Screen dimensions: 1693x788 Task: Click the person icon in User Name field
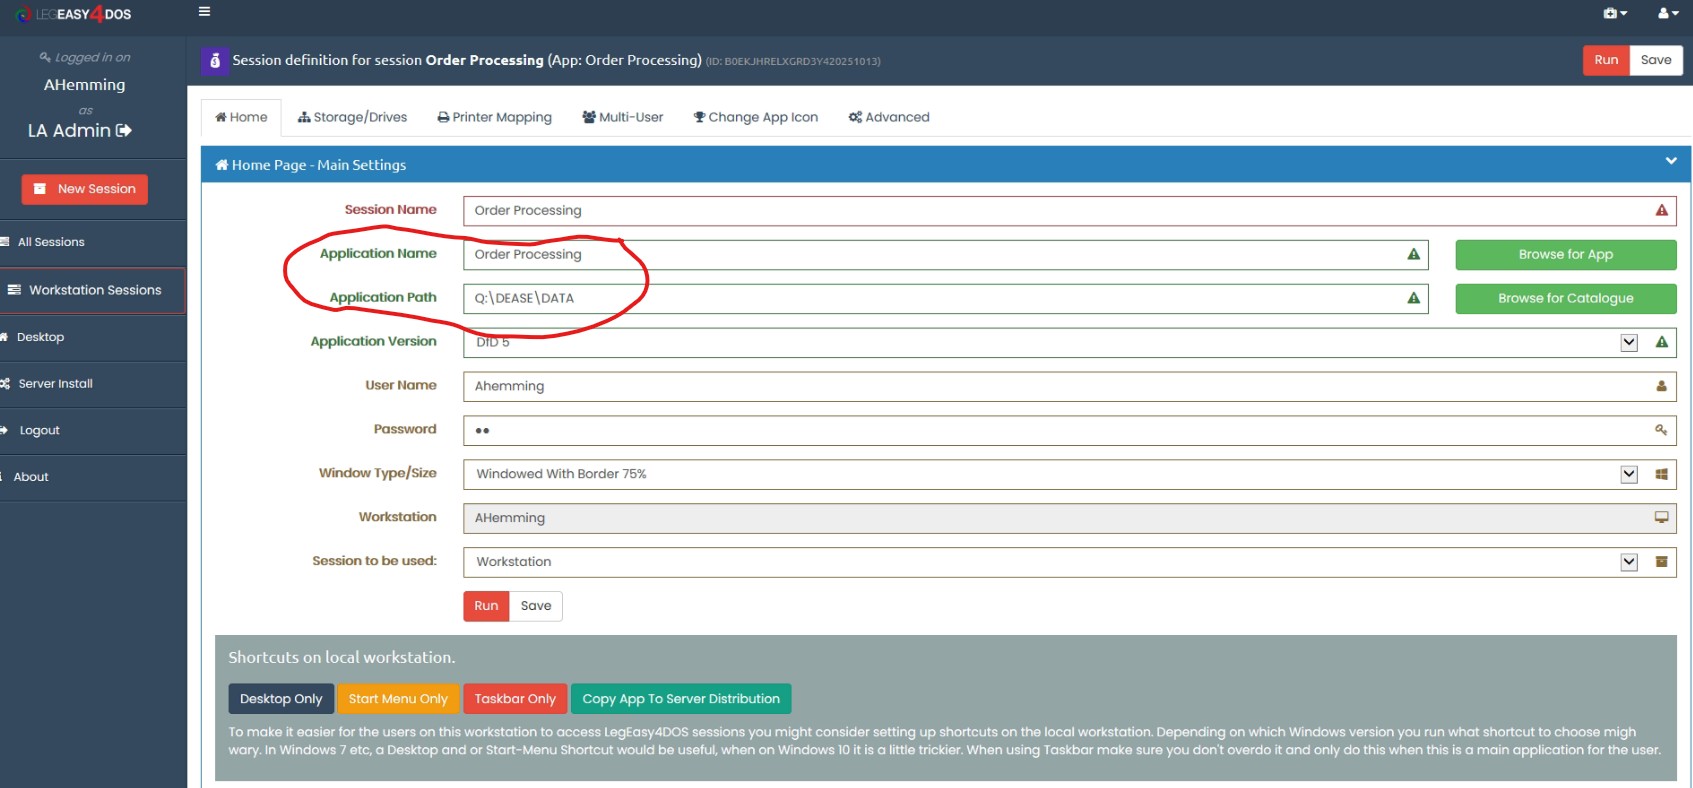1661,386
